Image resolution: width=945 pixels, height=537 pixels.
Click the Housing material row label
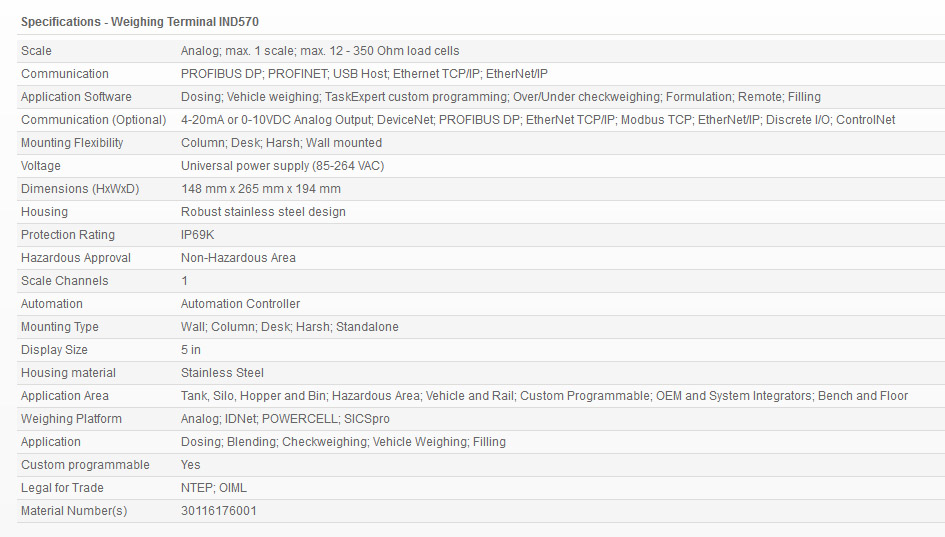pyautogui.click(x=68, y=373)
